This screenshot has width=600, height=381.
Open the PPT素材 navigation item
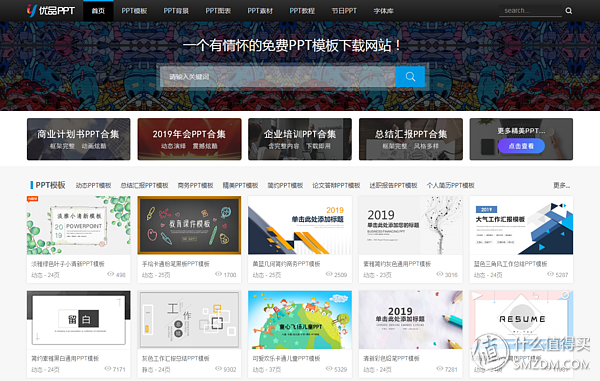click(x=260, y=11)
